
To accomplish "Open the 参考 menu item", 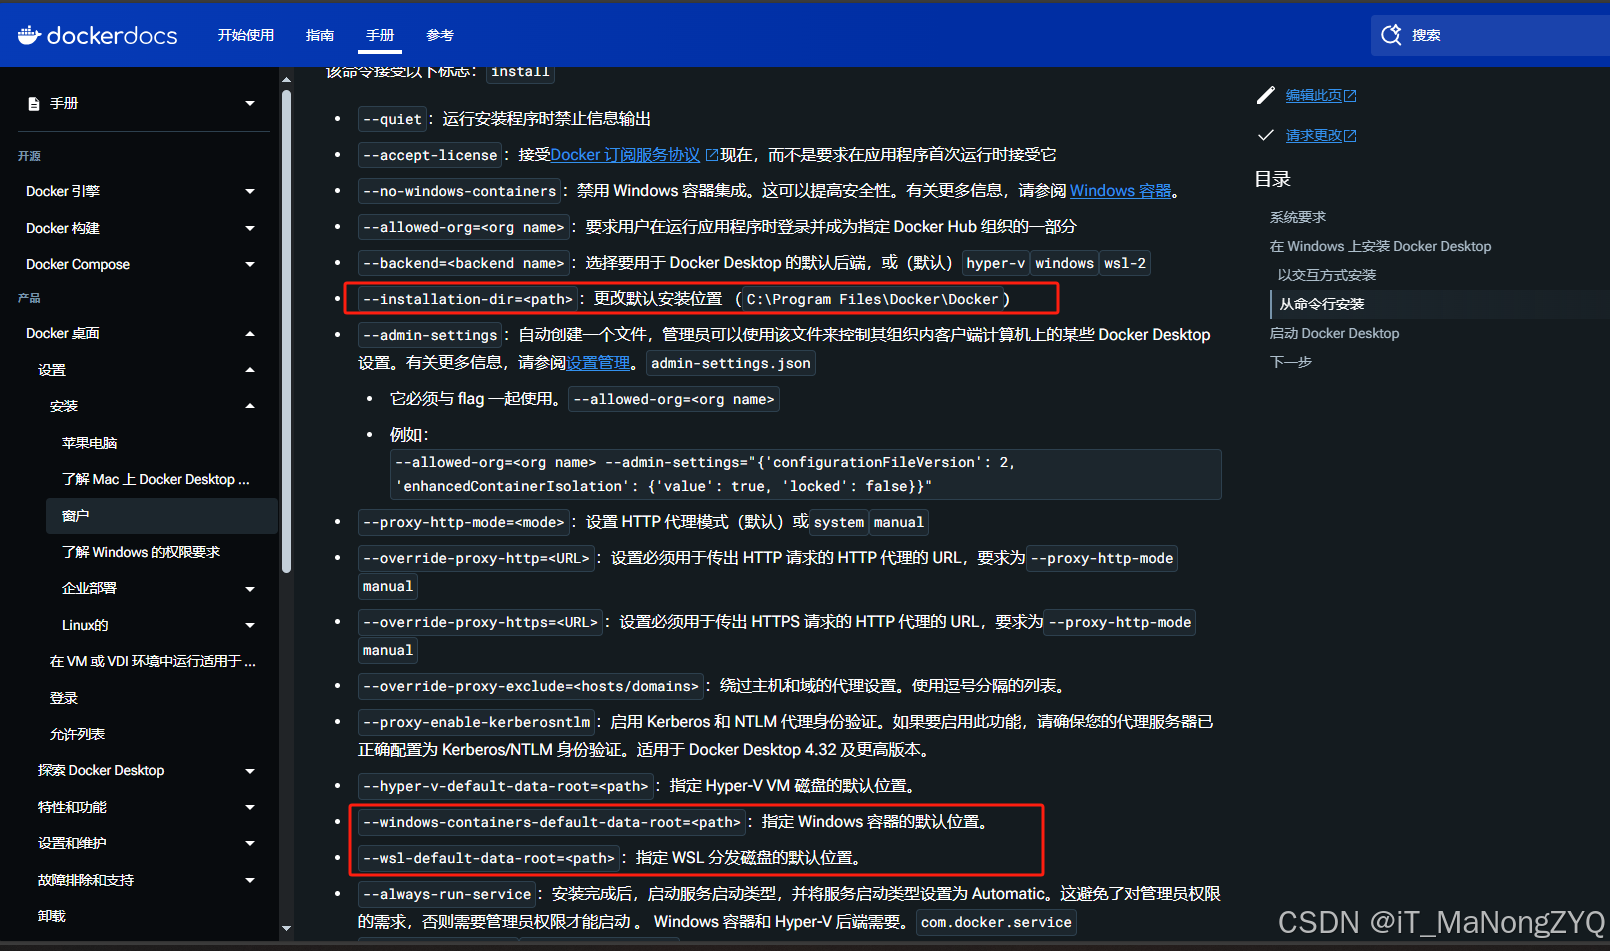I will [x=440, y=34].
